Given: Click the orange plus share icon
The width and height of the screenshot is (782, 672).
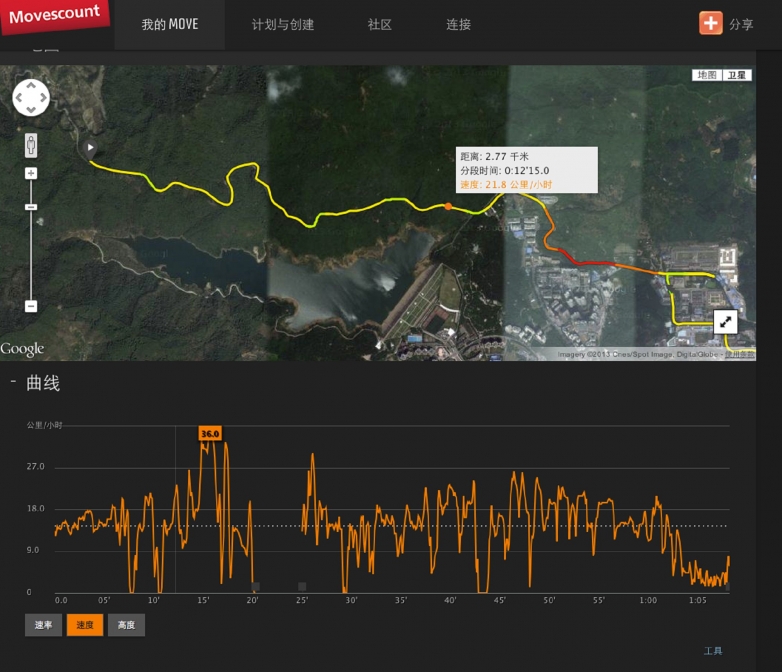Looking at the screenshot, I should 711,23.
